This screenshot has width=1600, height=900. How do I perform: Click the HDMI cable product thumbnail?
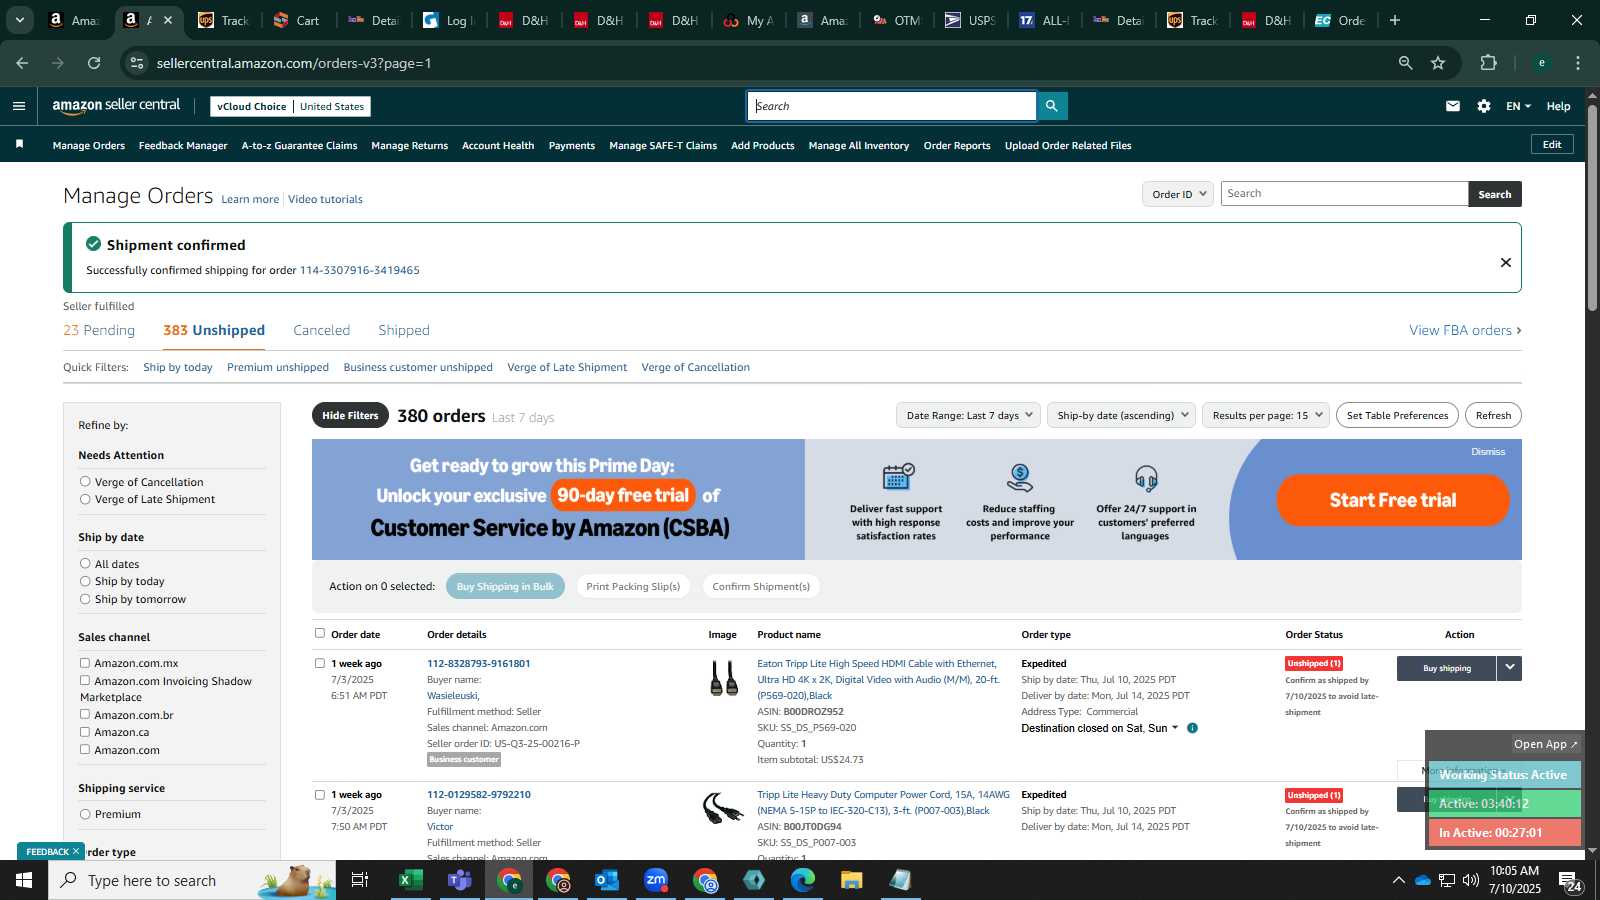(x=723, y=679)
